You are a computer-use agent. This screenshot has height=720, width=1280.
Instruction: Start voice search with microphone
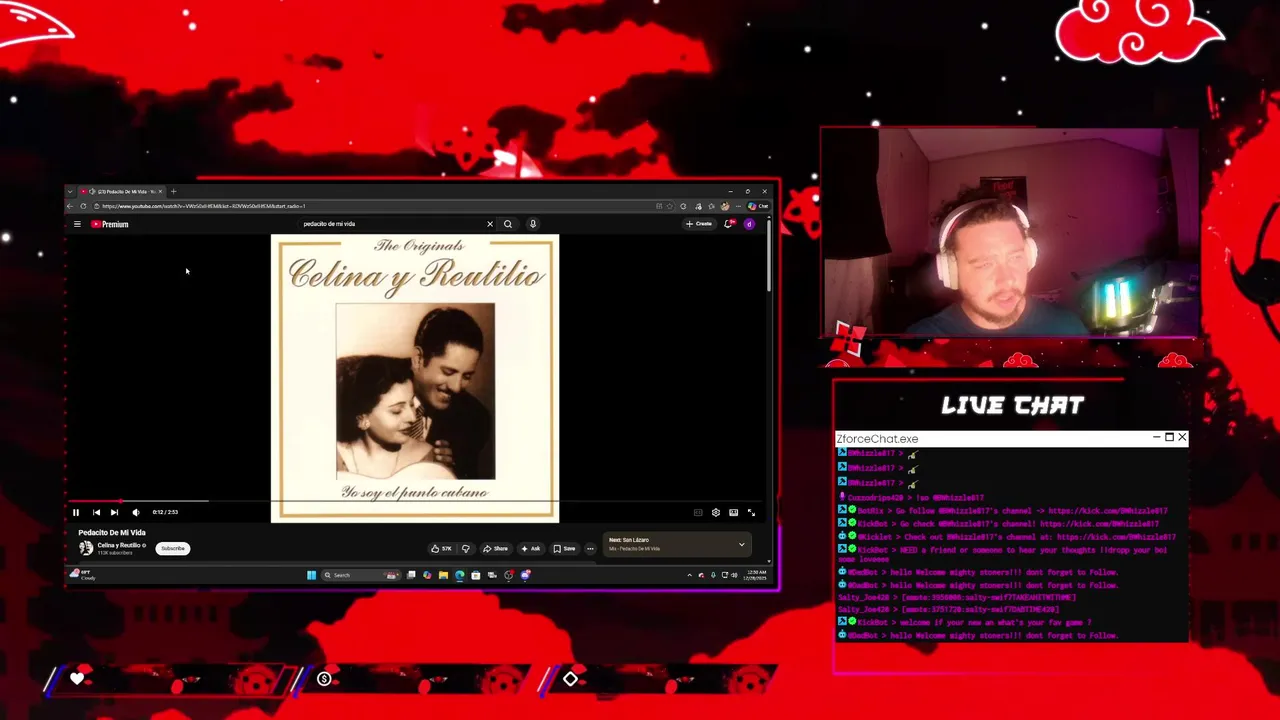[x=533, y=224]
